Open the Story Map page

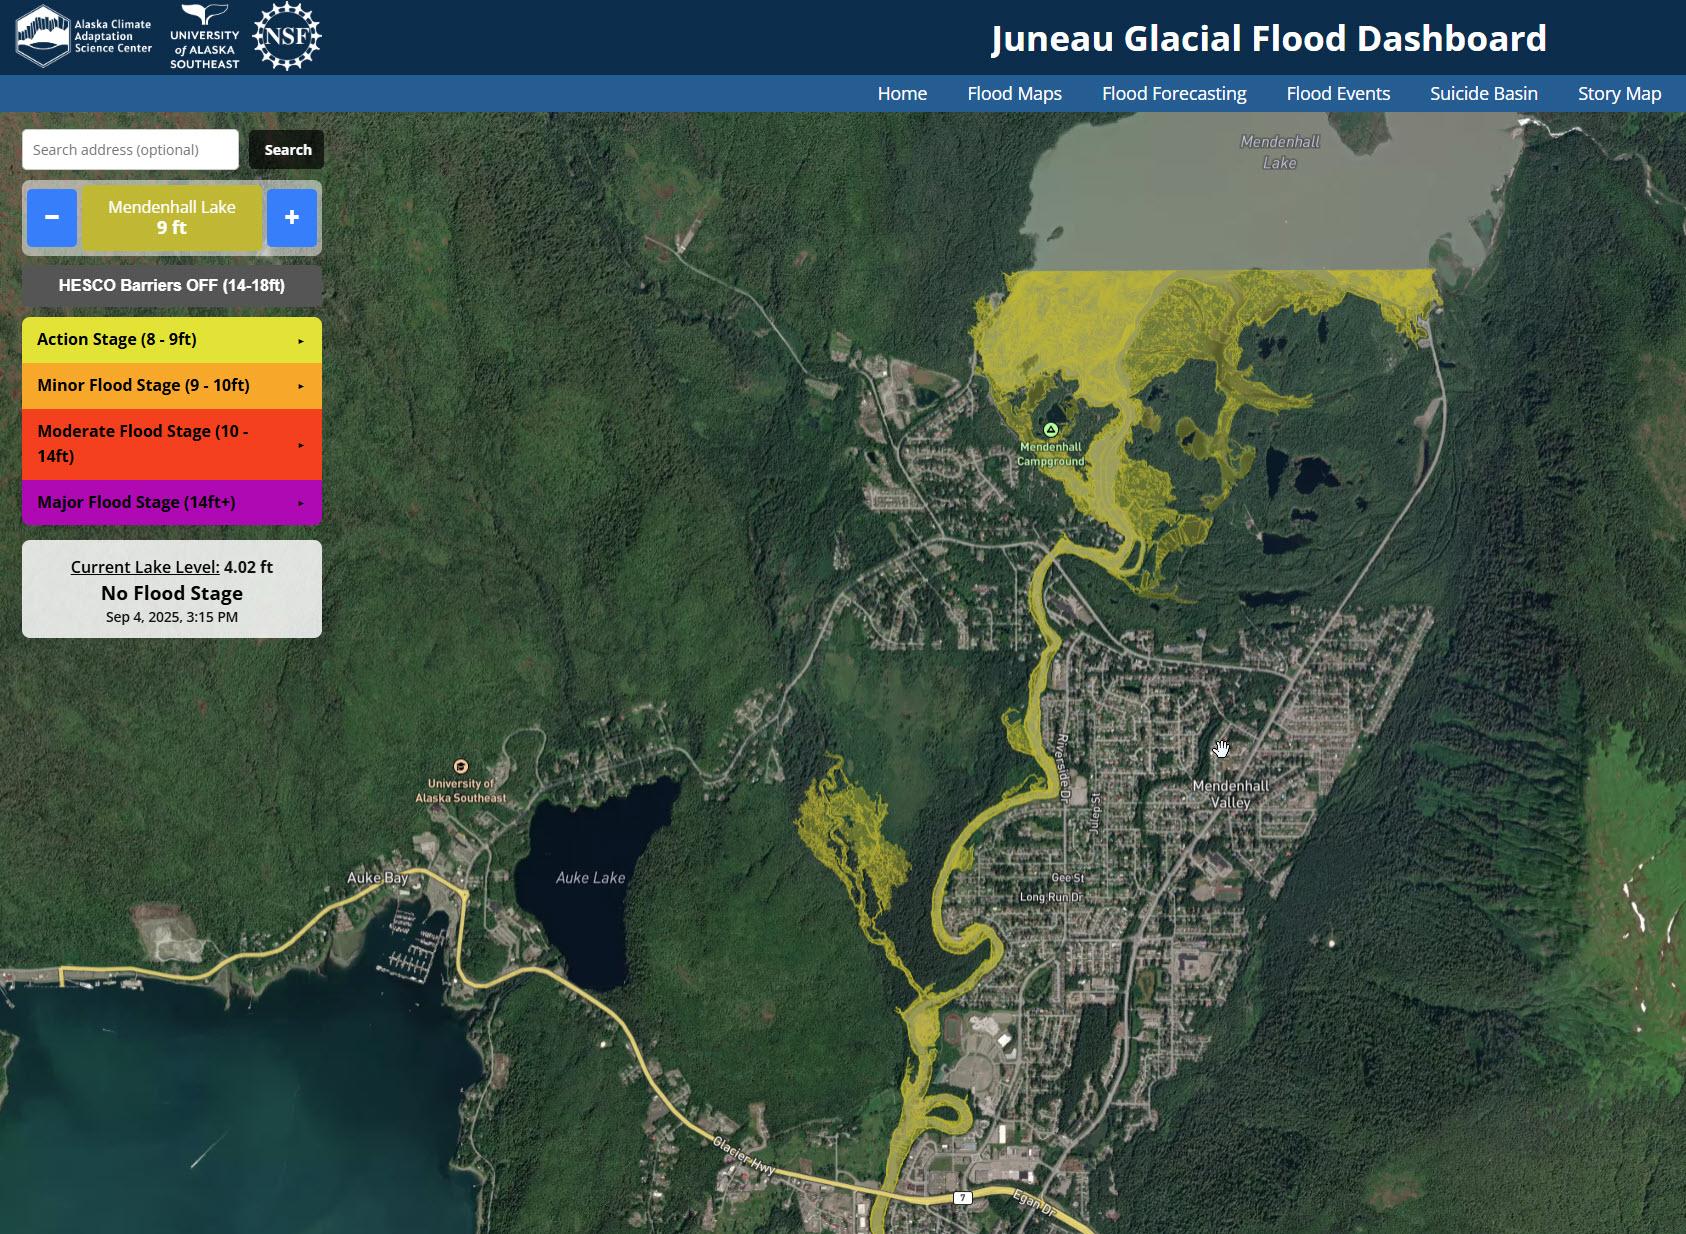click(1619, 94)
